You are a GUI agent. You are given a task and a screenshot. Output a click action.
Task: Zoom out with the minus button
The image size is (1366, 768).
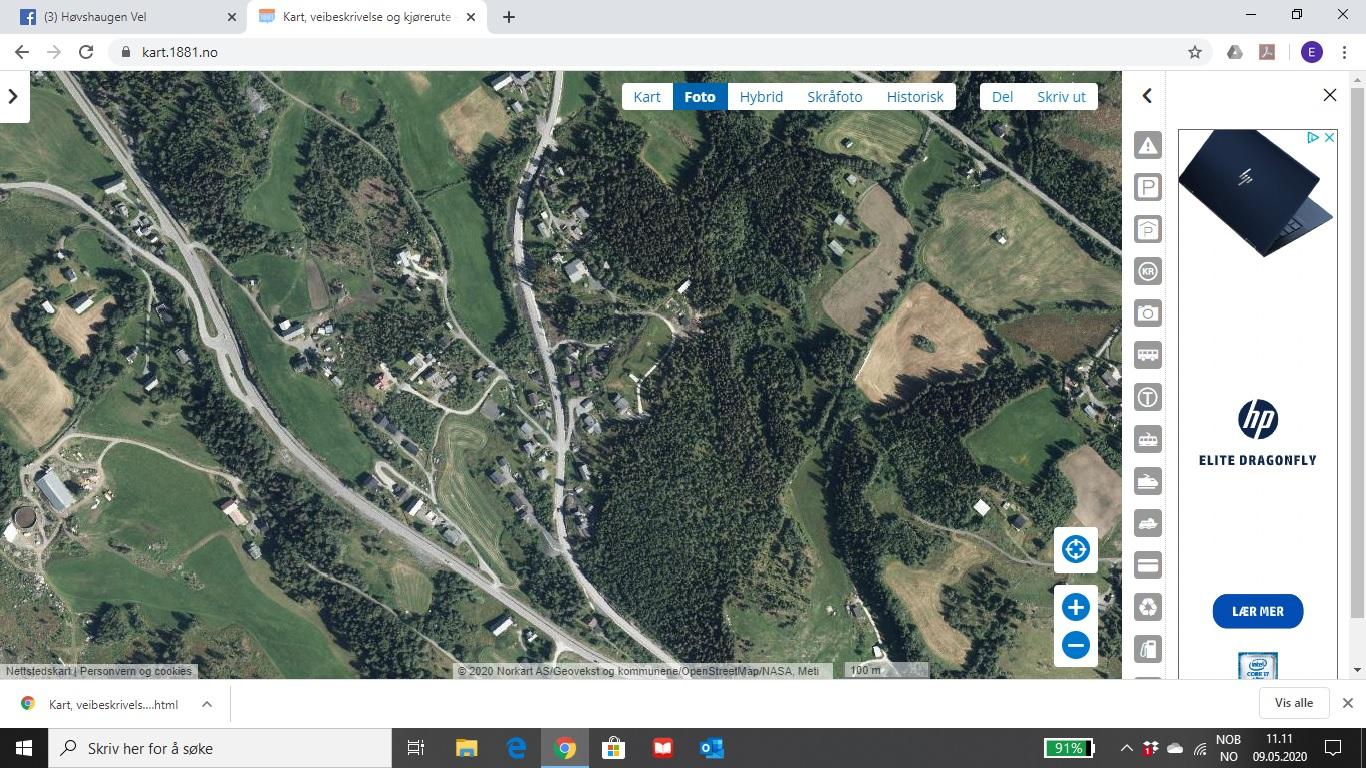pyautogui.click(x=1075, y=645)
